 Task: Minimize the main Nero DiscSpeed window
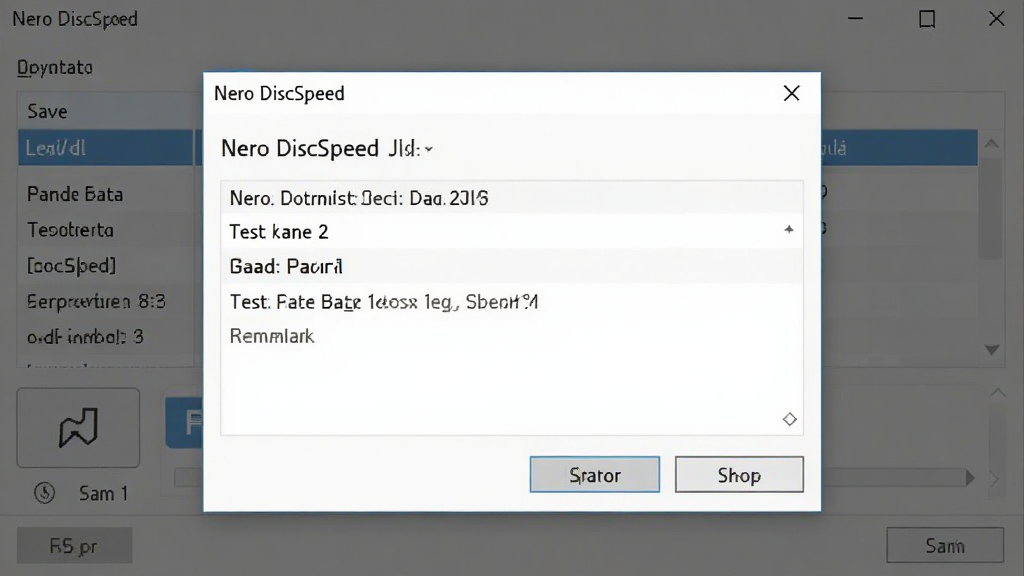(856, 19)
